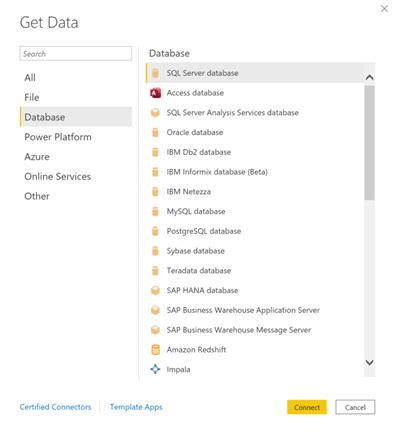Click the Amazon Redshift icon
Image resolution: width=395 pixels, height=434 pixels.
click(x=155, y=350)
